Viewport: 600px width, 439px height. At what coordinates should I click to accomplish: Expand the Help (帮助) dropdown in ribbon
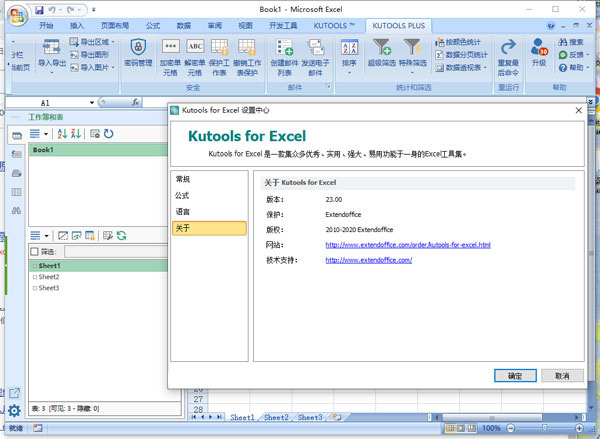click(588, 68)
